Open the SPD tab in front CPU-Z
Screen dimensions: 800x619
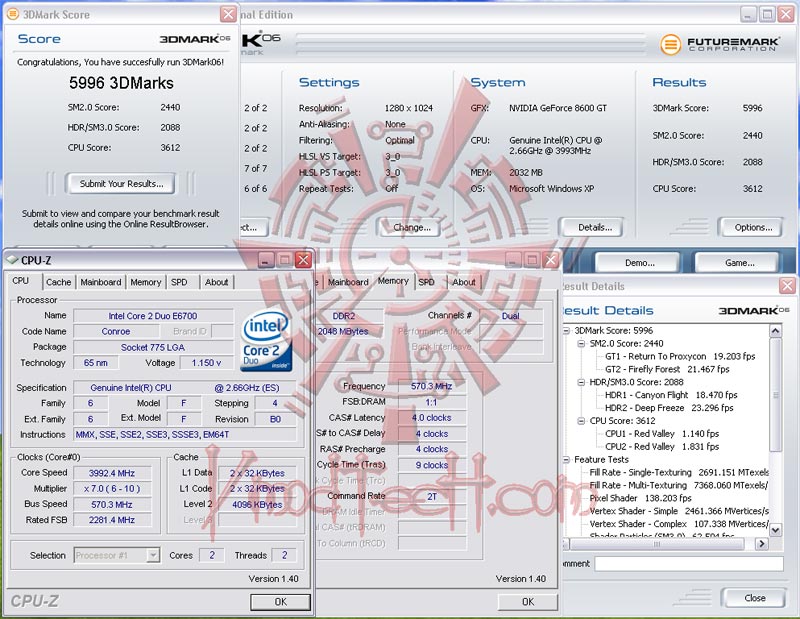pos(179,282)
